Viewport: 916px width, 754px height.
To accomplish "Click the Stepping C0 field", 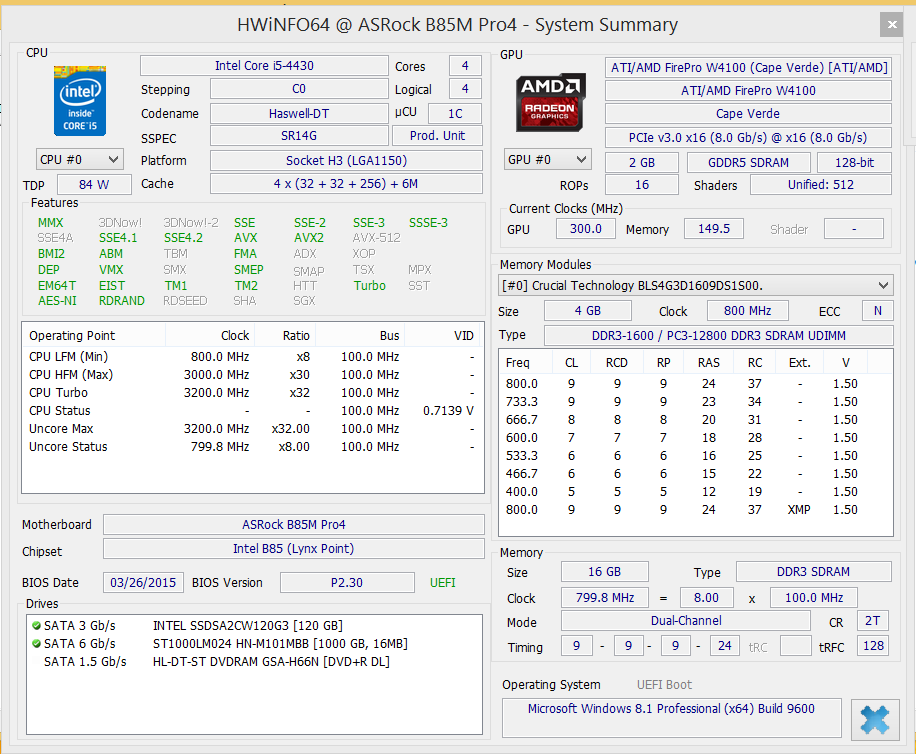I will pos(299,89).
